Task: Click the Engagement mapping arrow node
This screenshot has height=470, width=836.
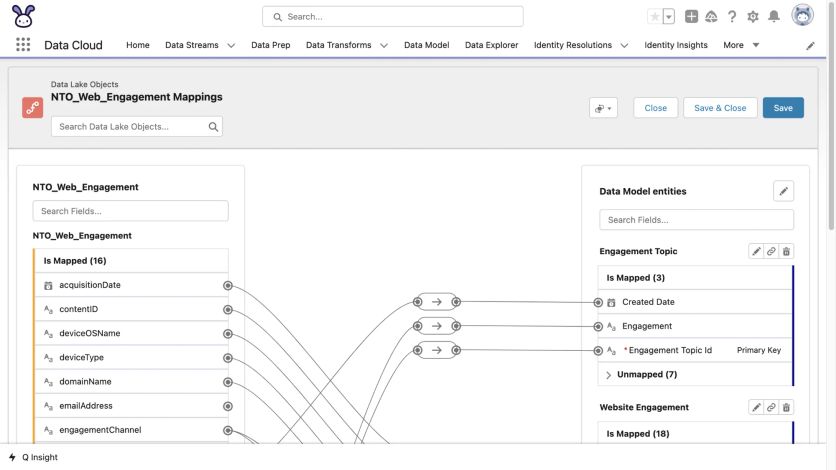Action: 437,326
